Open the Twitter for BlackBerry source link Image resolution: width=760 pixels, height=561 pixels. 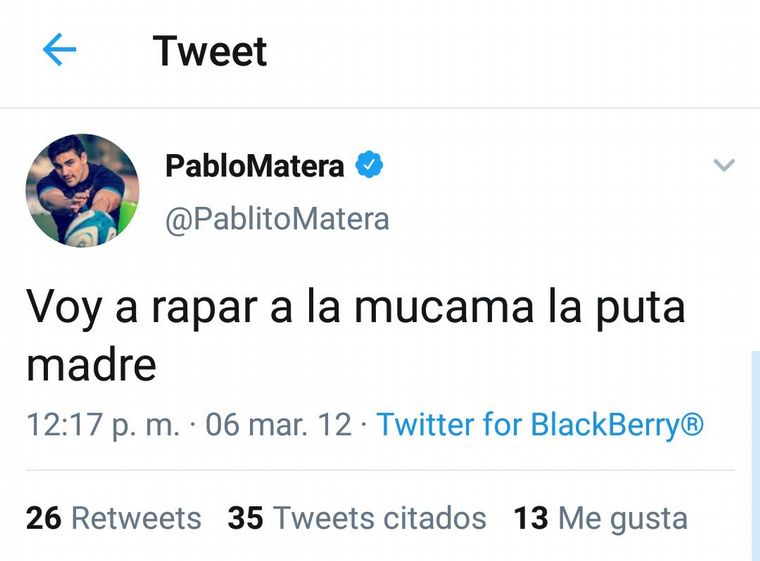point(528,425)
